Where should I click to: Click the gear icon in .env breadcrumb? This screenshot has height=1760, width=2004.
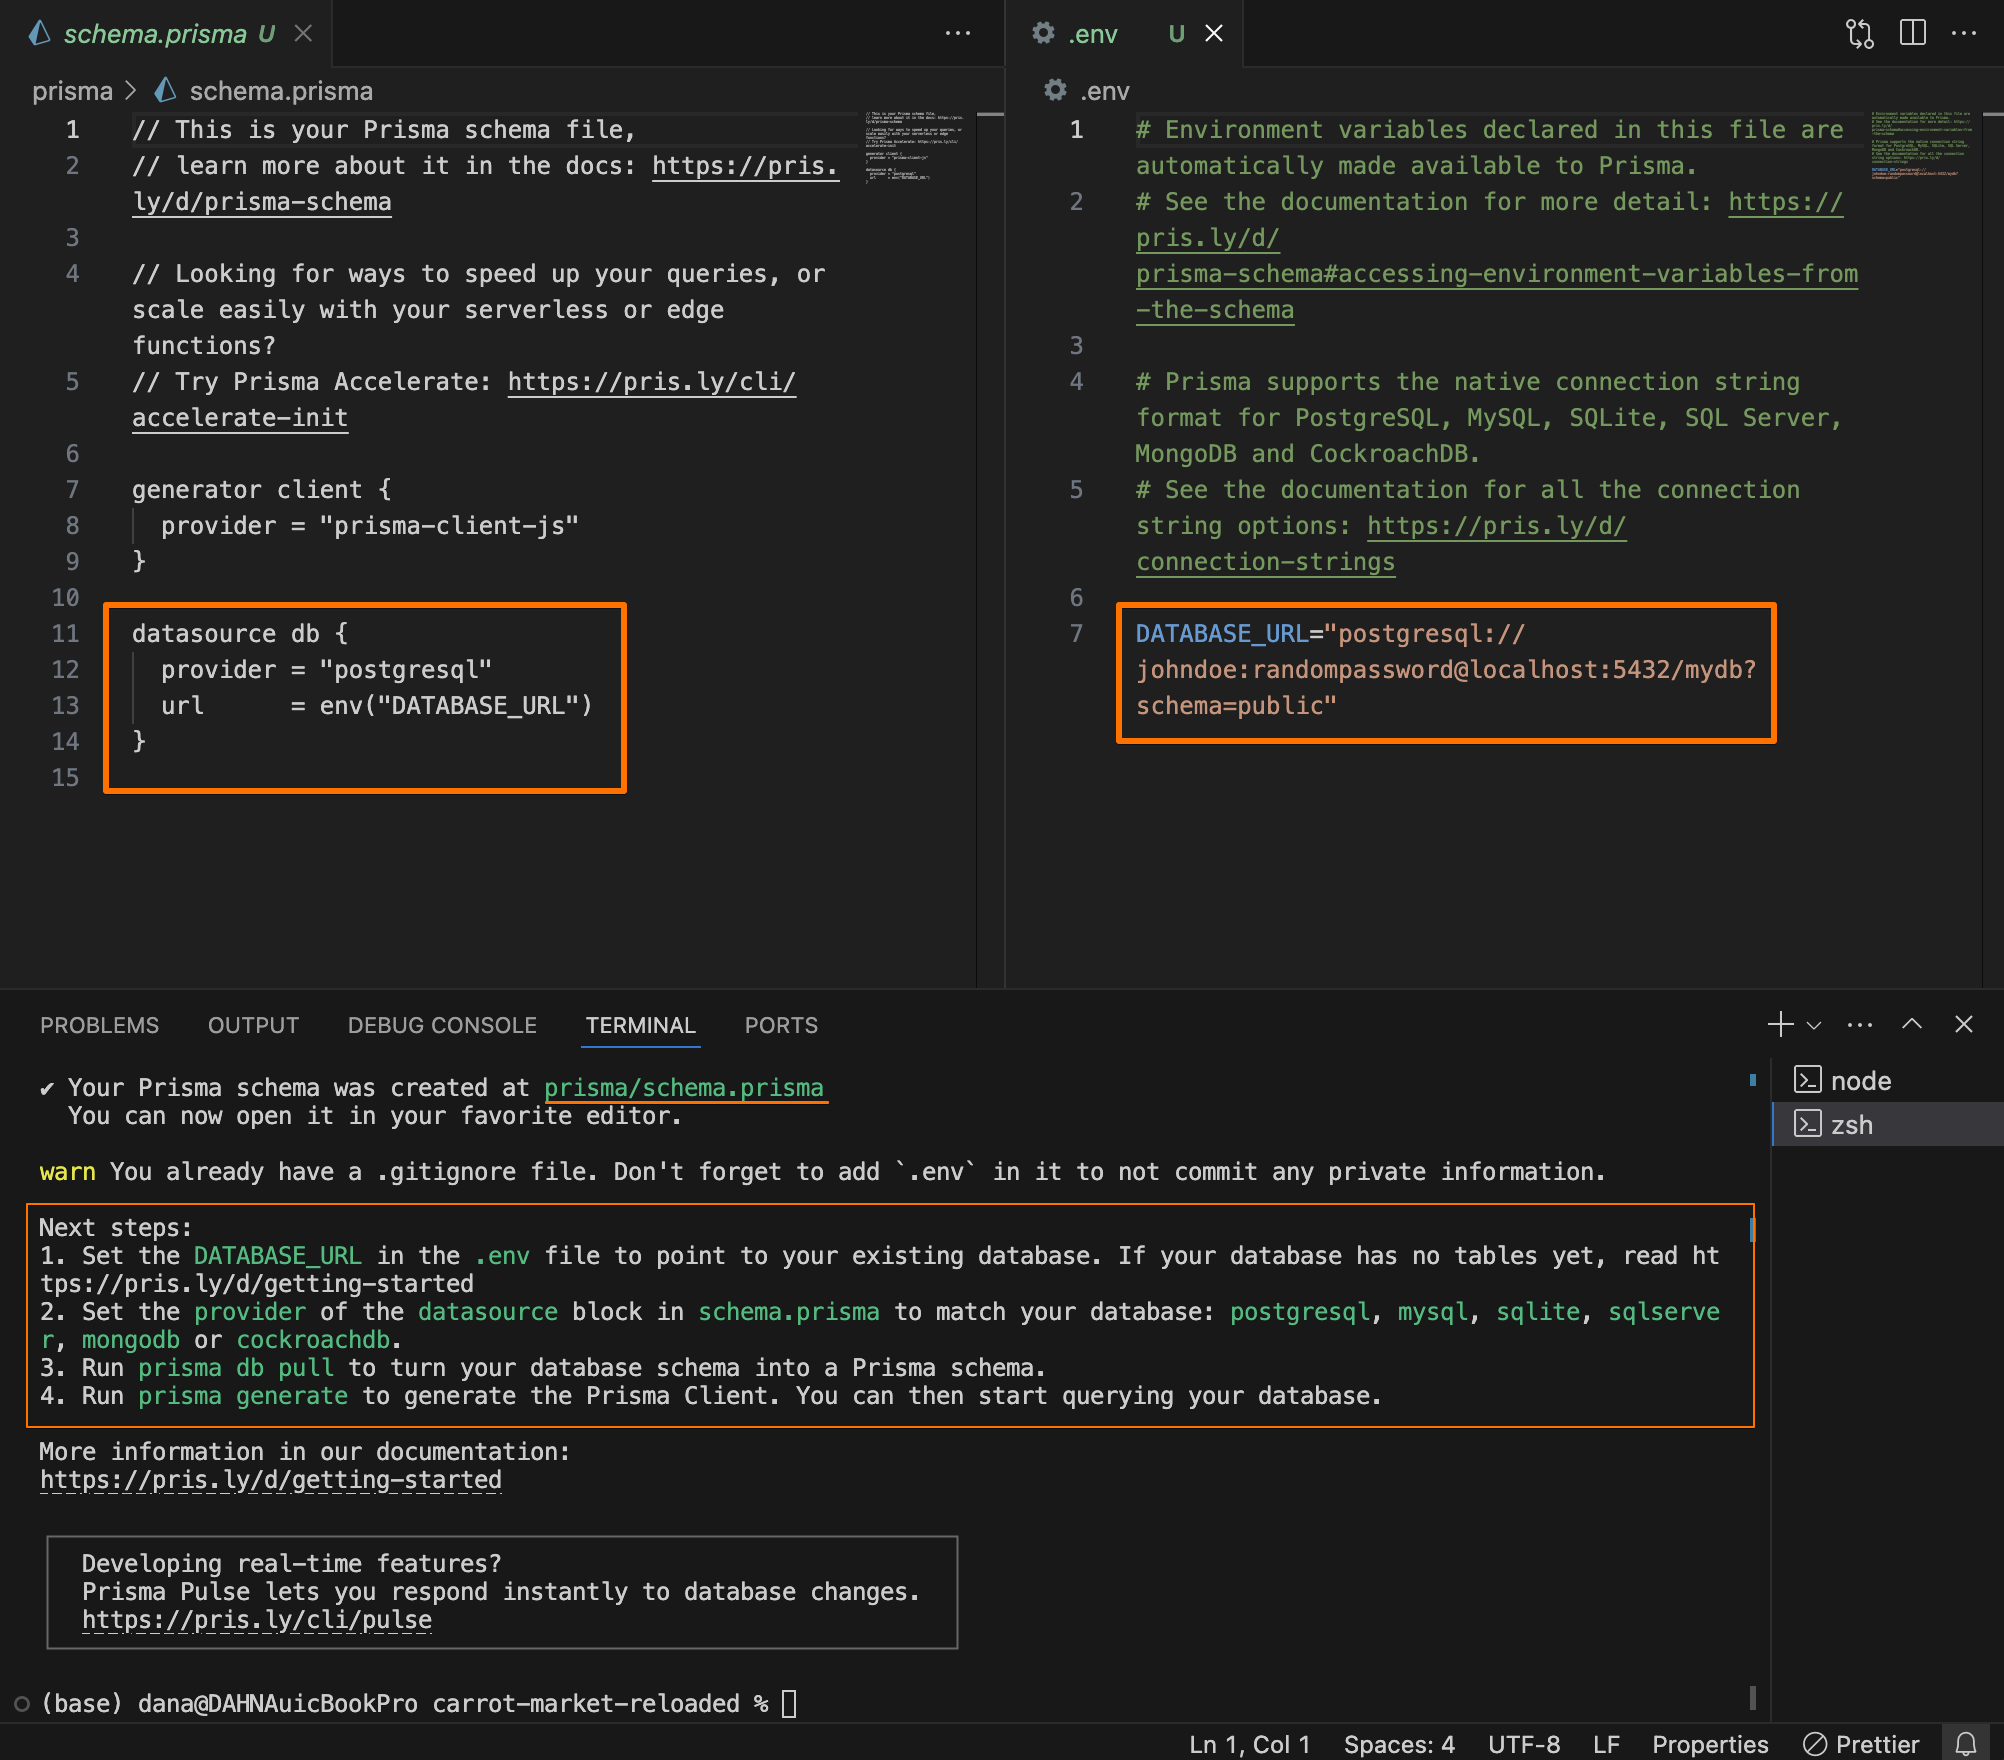[x=1055, y=90]
